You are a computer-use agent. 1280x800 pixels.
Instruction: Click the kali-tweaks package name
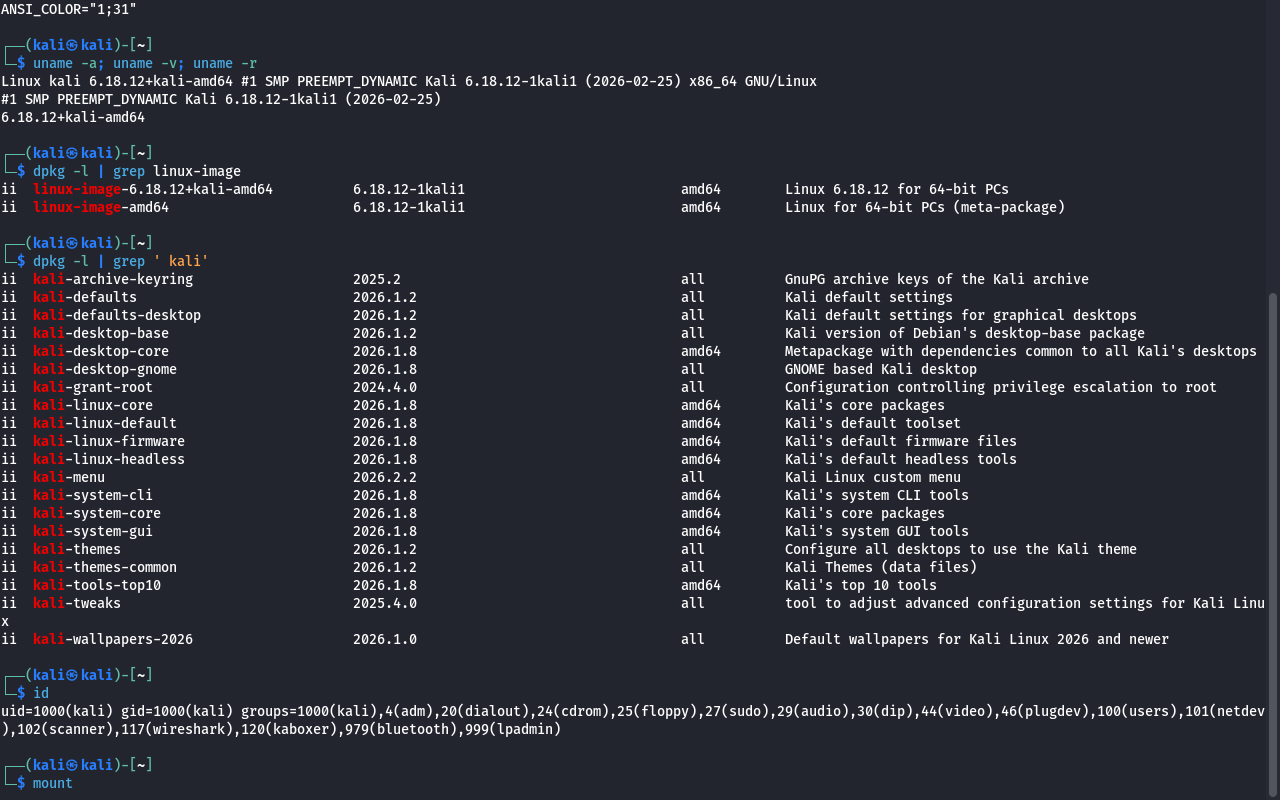click(x=77, y=603)
